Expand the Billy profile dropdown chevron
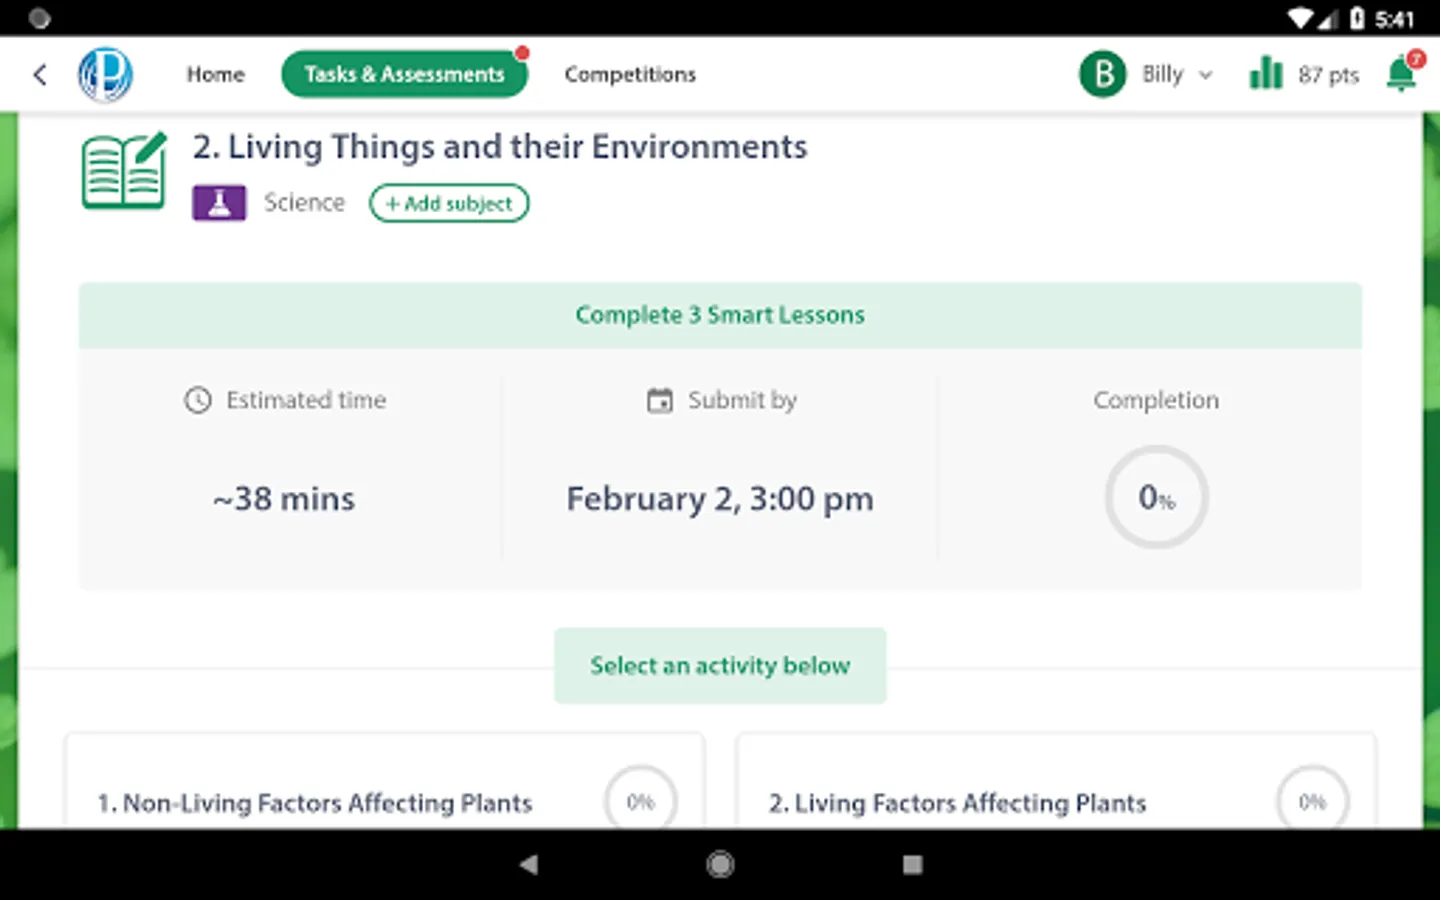 (x=1206, y=75)
